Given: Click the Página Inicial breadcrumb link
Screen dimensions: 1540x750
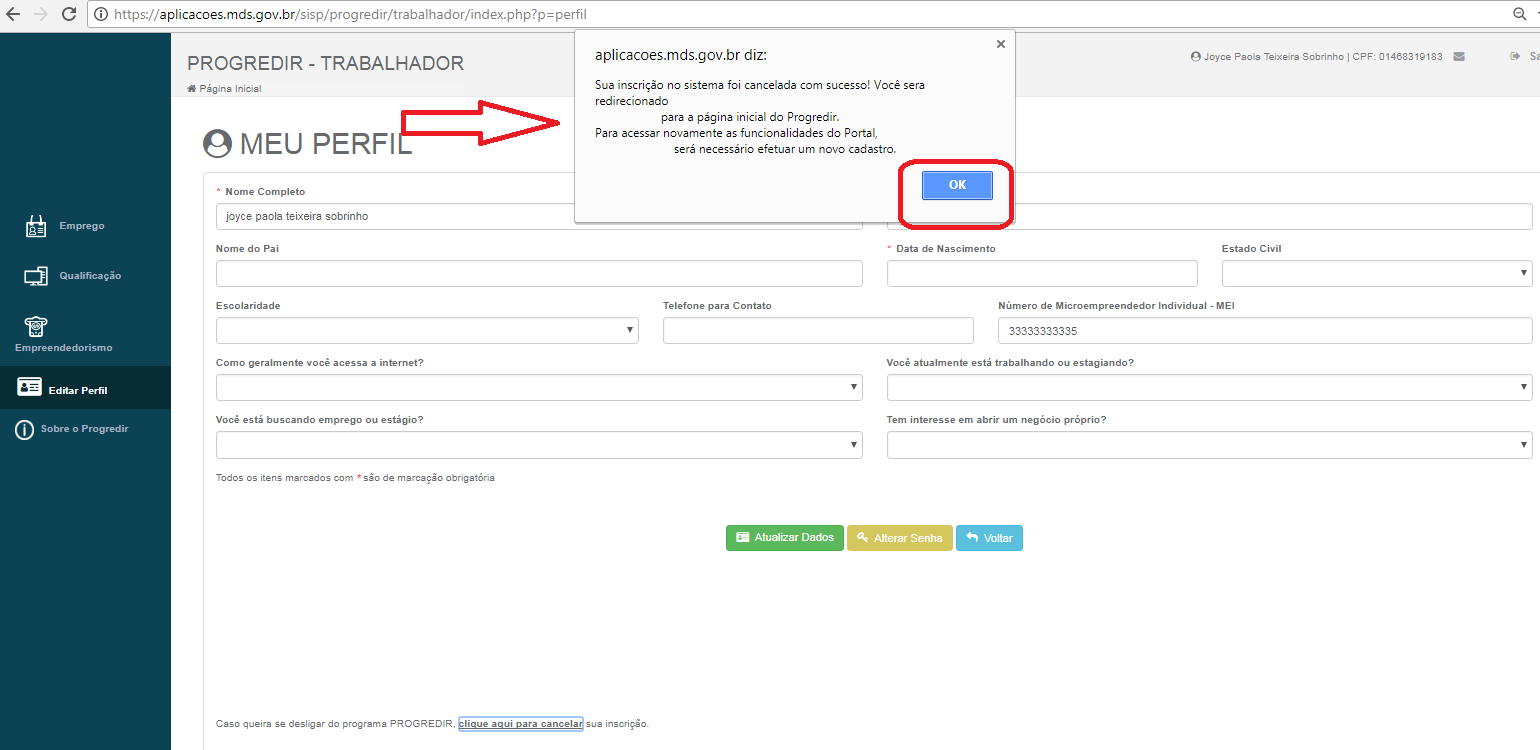Looking at the screenshot, I should [x=229, y=89].
